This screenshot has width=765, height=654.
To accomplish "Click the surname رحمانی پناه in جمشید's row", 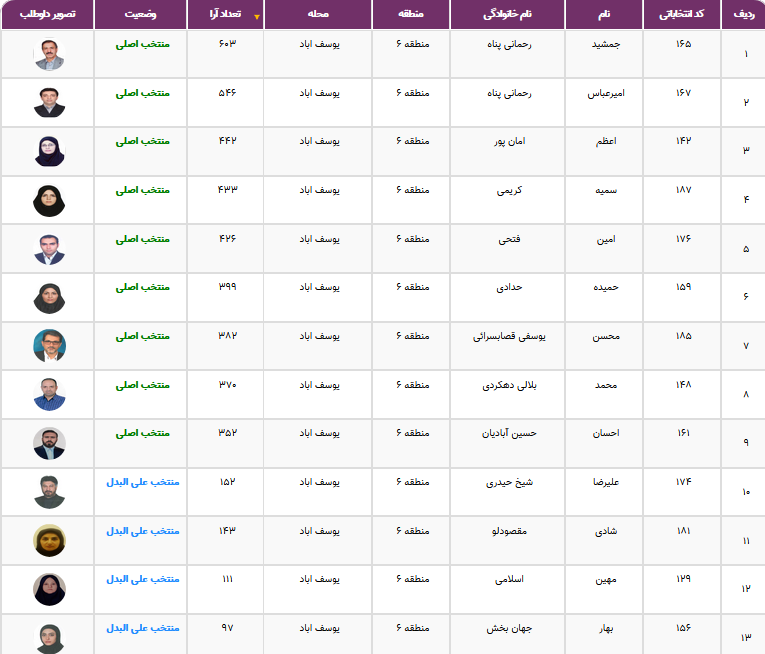I will (x=509, y=44).
